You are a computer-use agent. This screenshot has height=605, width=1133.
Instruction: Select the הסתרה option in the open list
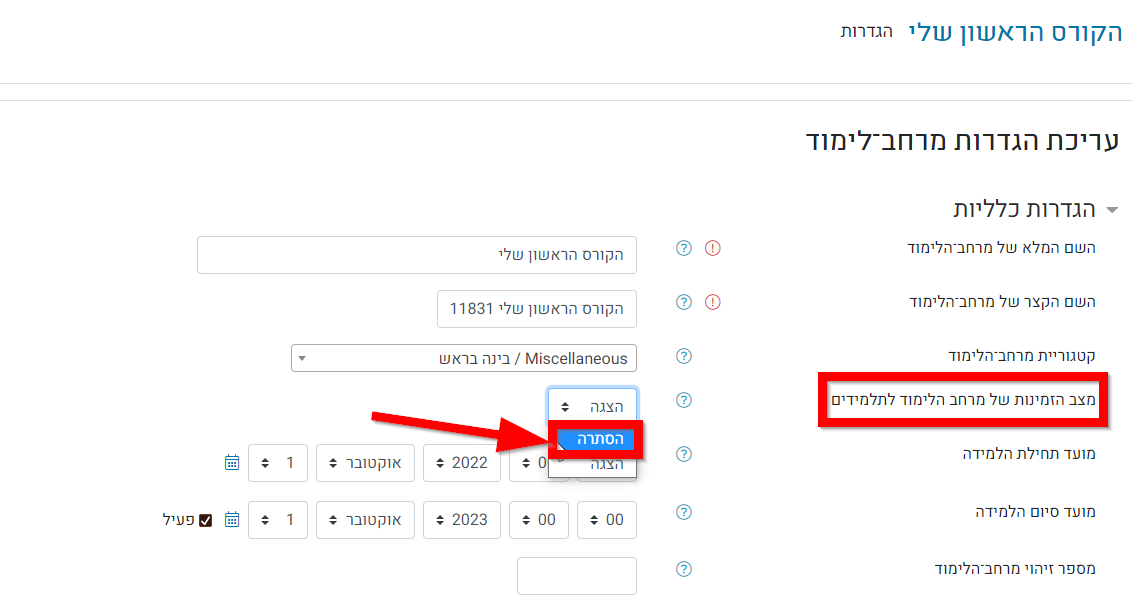[595, 439]
